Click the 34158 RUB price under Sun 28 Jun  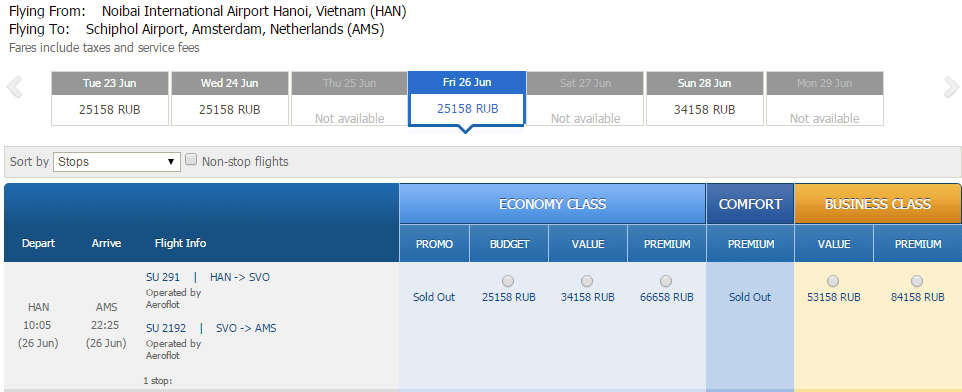point(704,110)
